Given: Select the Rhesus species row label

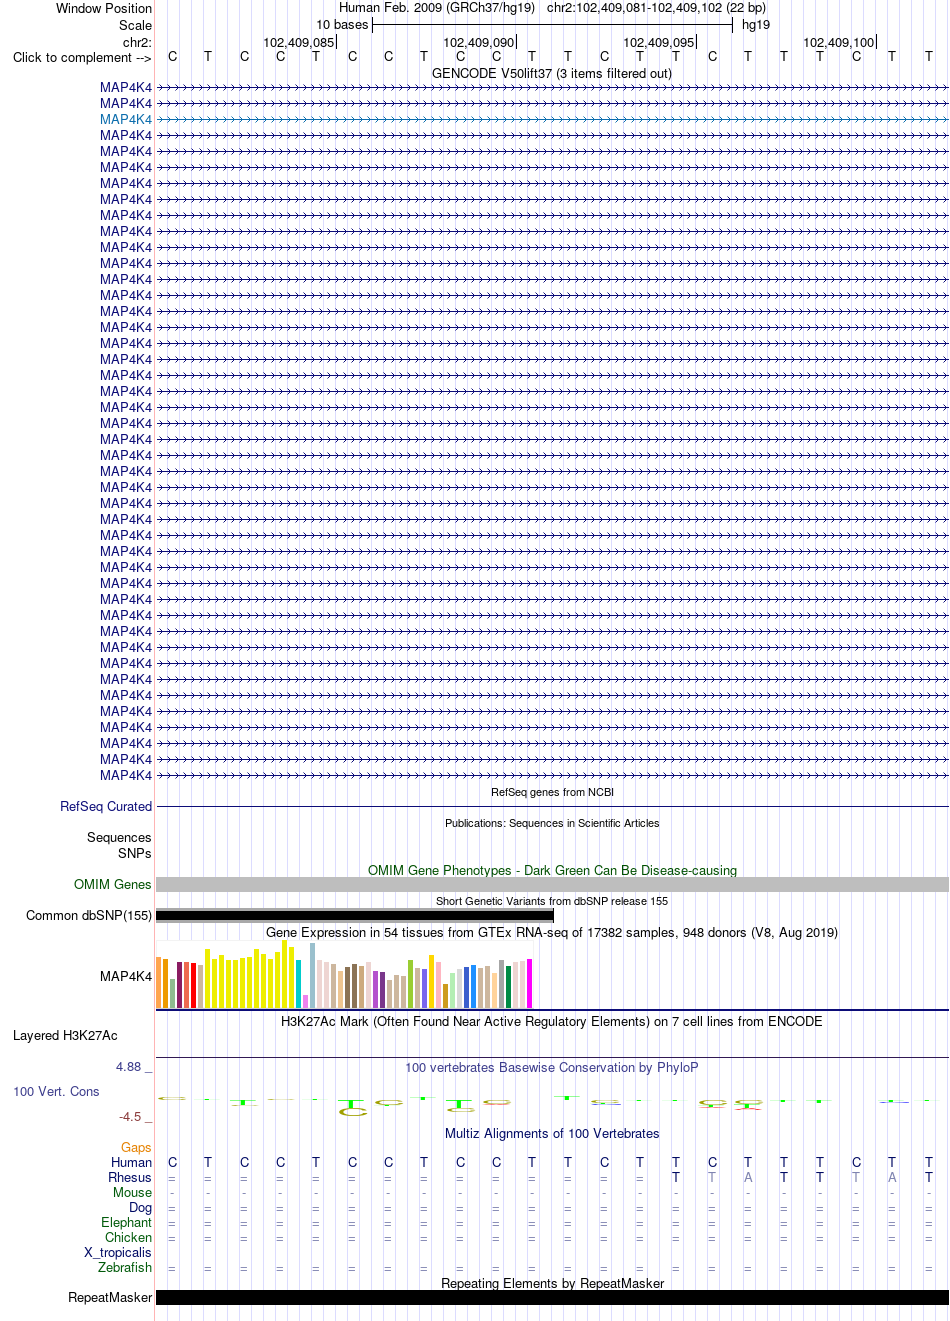Looking at the screenshot, I should click(130, 1177).
